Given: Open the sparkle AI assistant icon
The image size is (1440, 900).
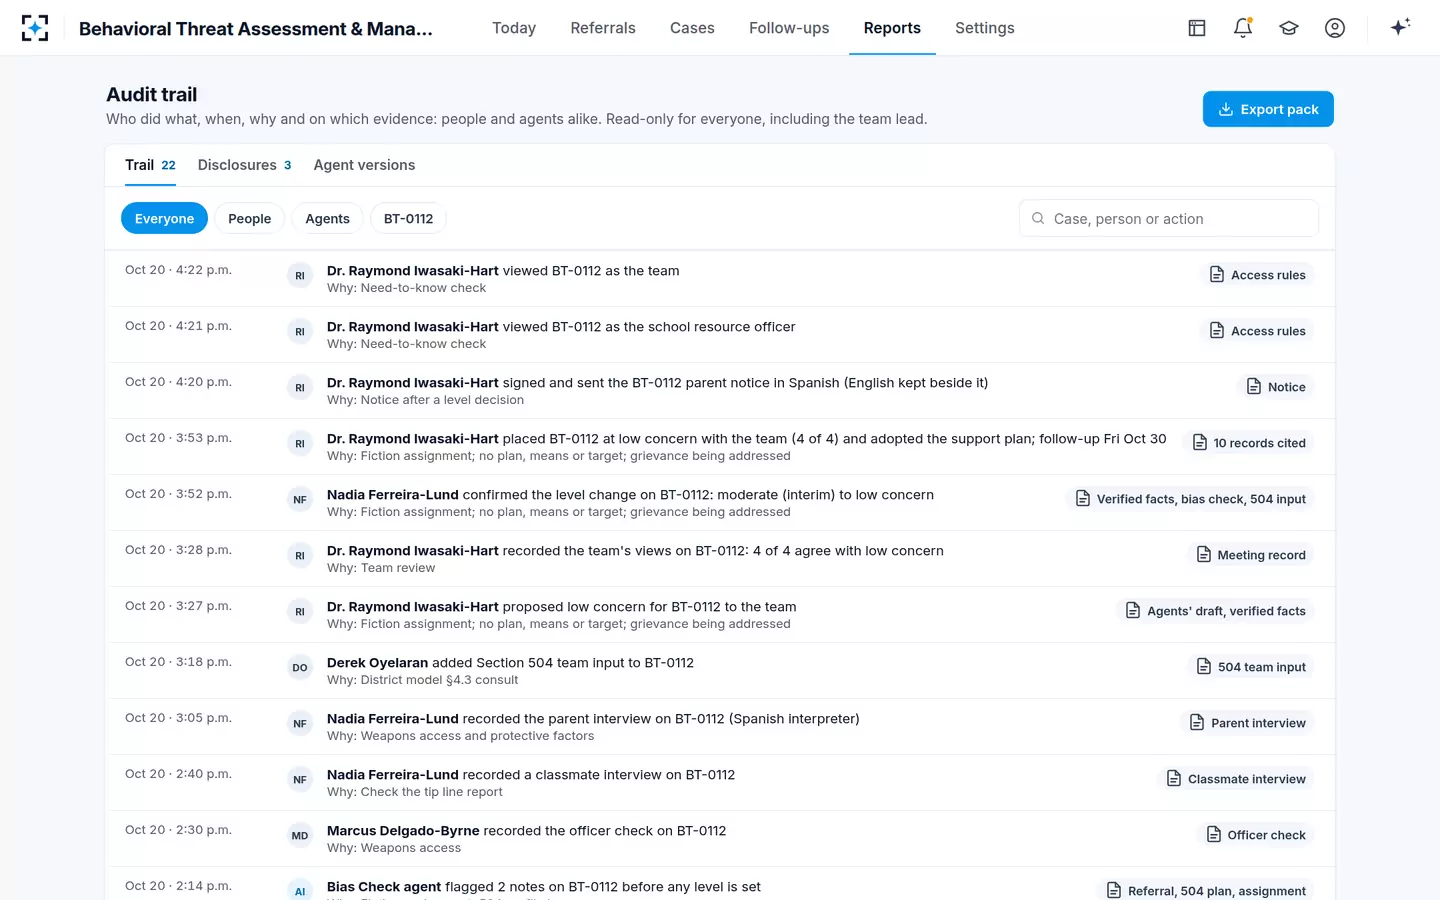Looking at the screenshot, I should tap(1400, 27).
